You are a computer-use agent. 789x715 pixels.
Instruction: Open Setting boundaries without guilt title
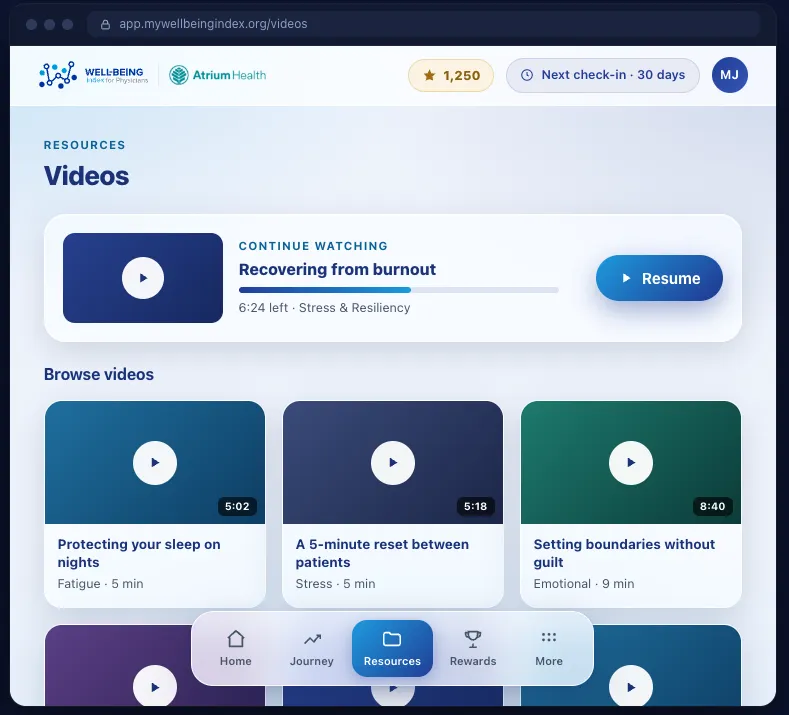coord(624,553)
